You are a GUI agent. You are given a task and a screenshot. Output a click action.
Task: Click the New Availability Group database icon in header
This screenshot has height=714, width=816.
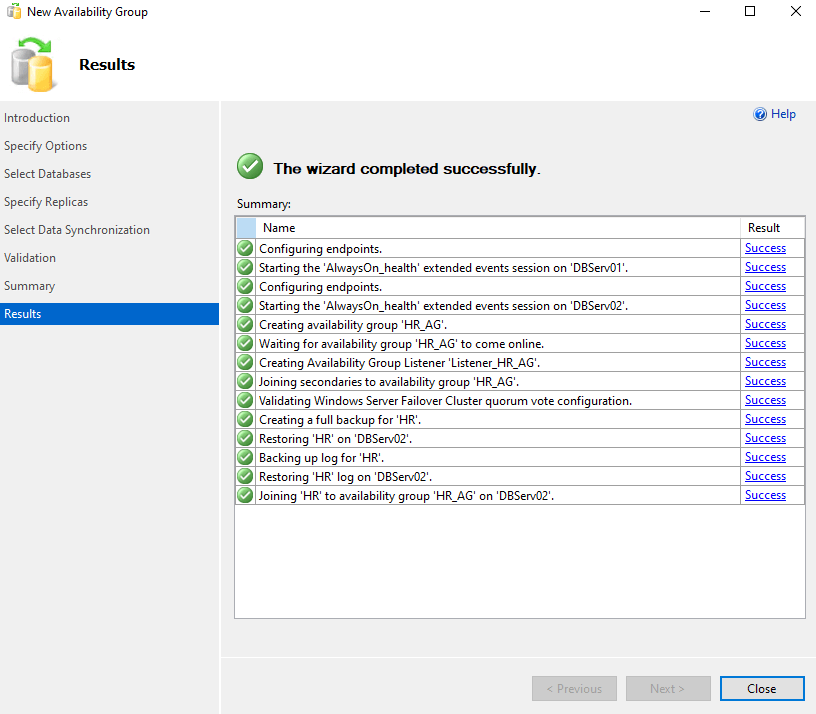pos(32,63)
